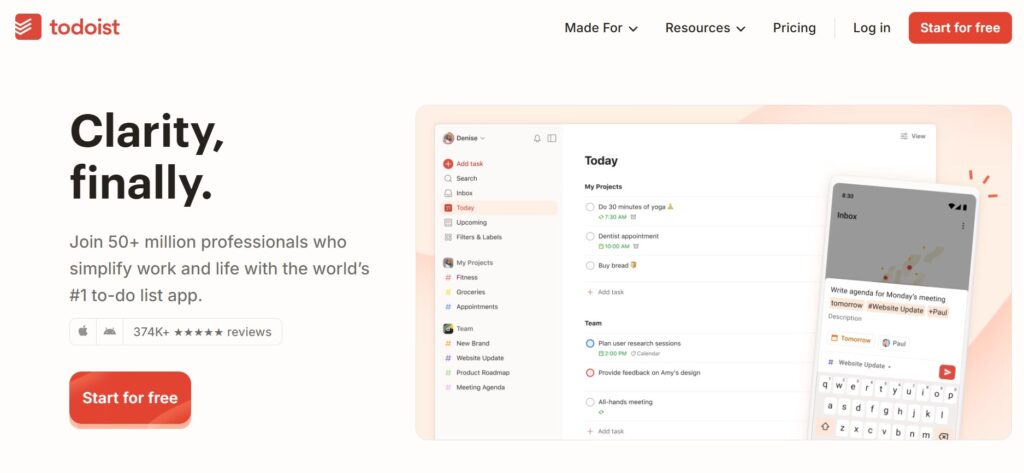Click the +Paul tag on phone
1024x473 pixels.
click(x=938, y=312)
